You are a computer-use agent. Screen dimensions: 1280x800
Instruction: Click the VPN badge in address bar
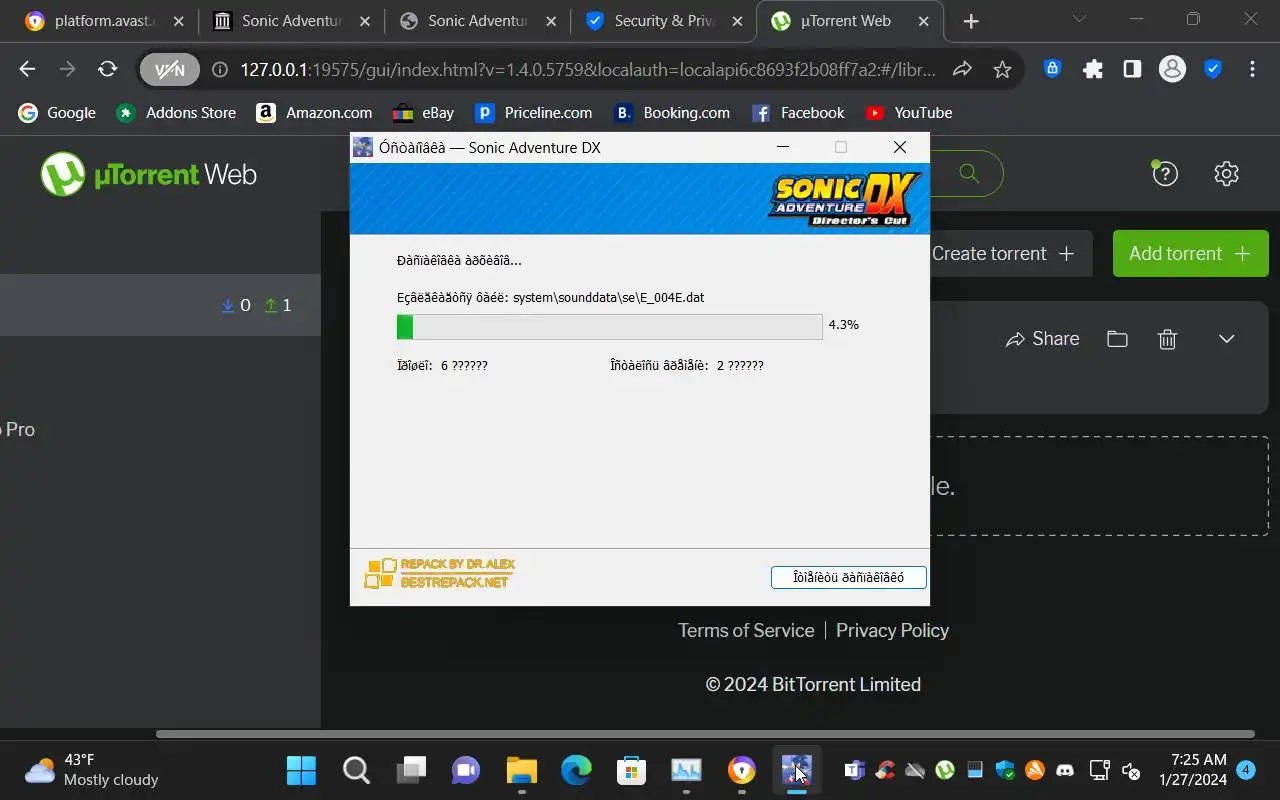pos(169,69)
